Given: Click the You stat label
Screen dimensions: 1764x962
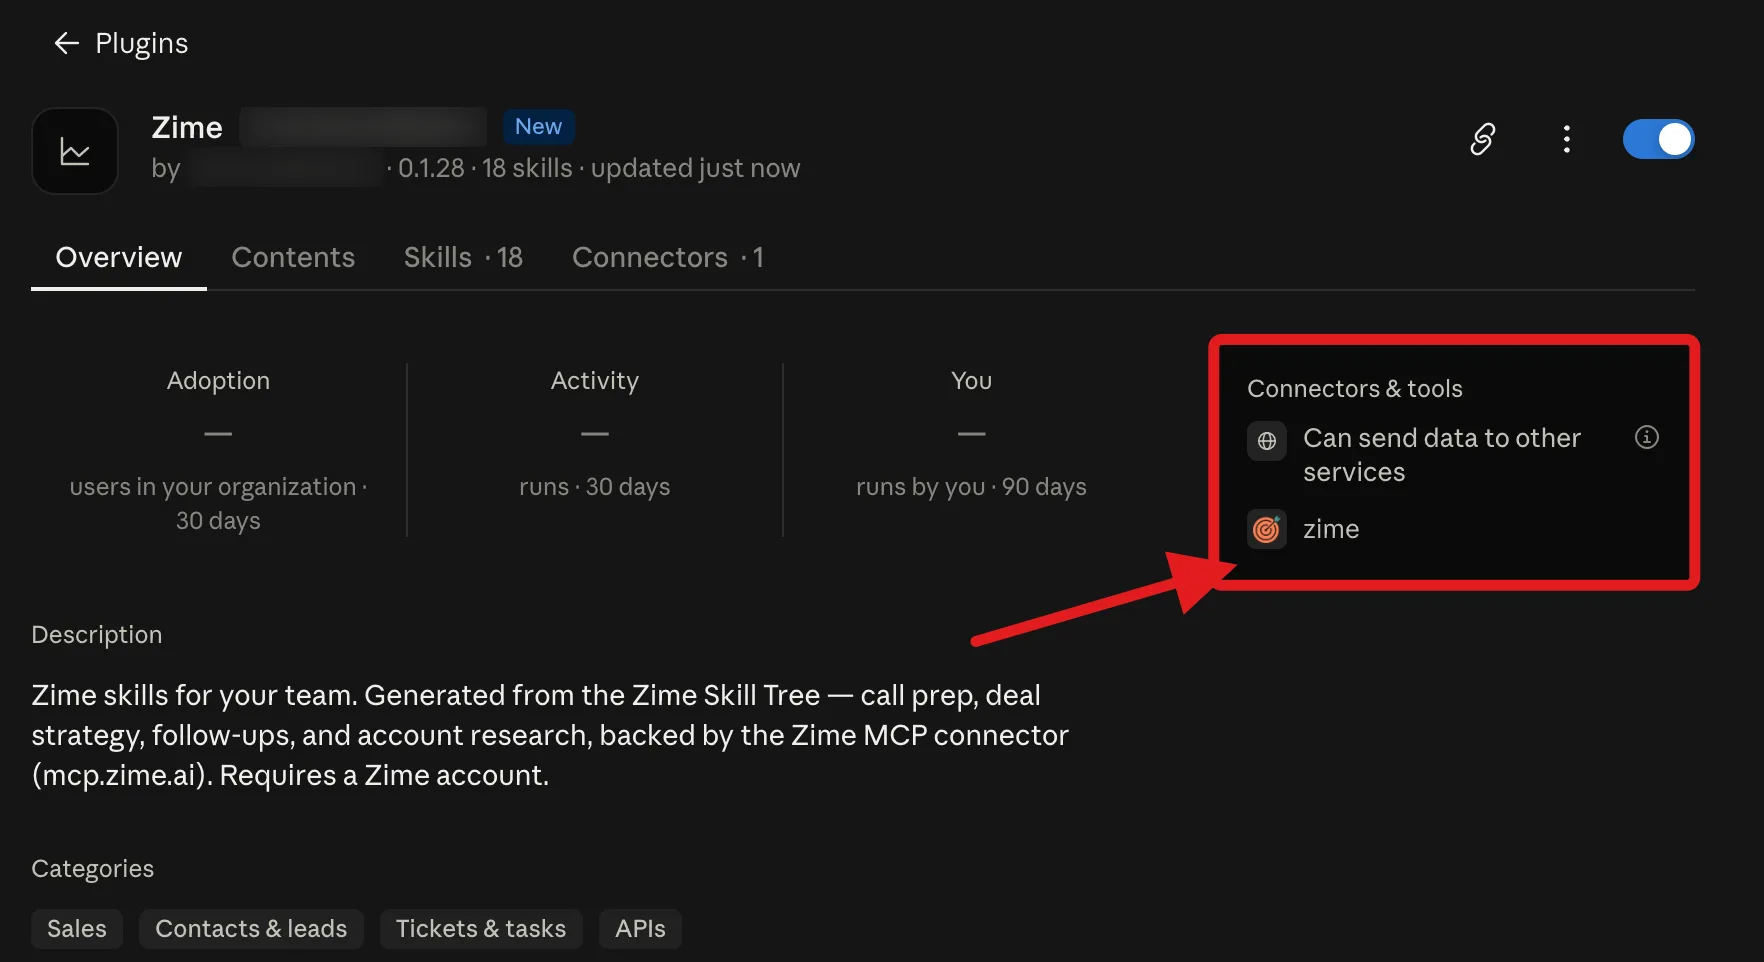Looking at the screenshot, I should coord(971,381).
